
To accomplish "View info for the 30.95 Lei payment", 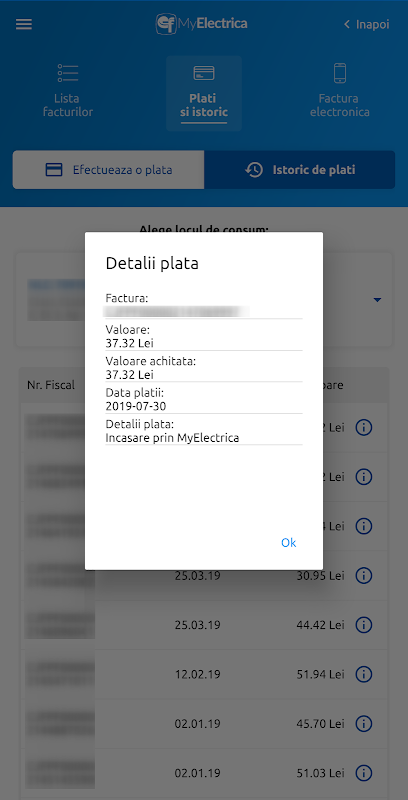I will click(x=364, y=576).
